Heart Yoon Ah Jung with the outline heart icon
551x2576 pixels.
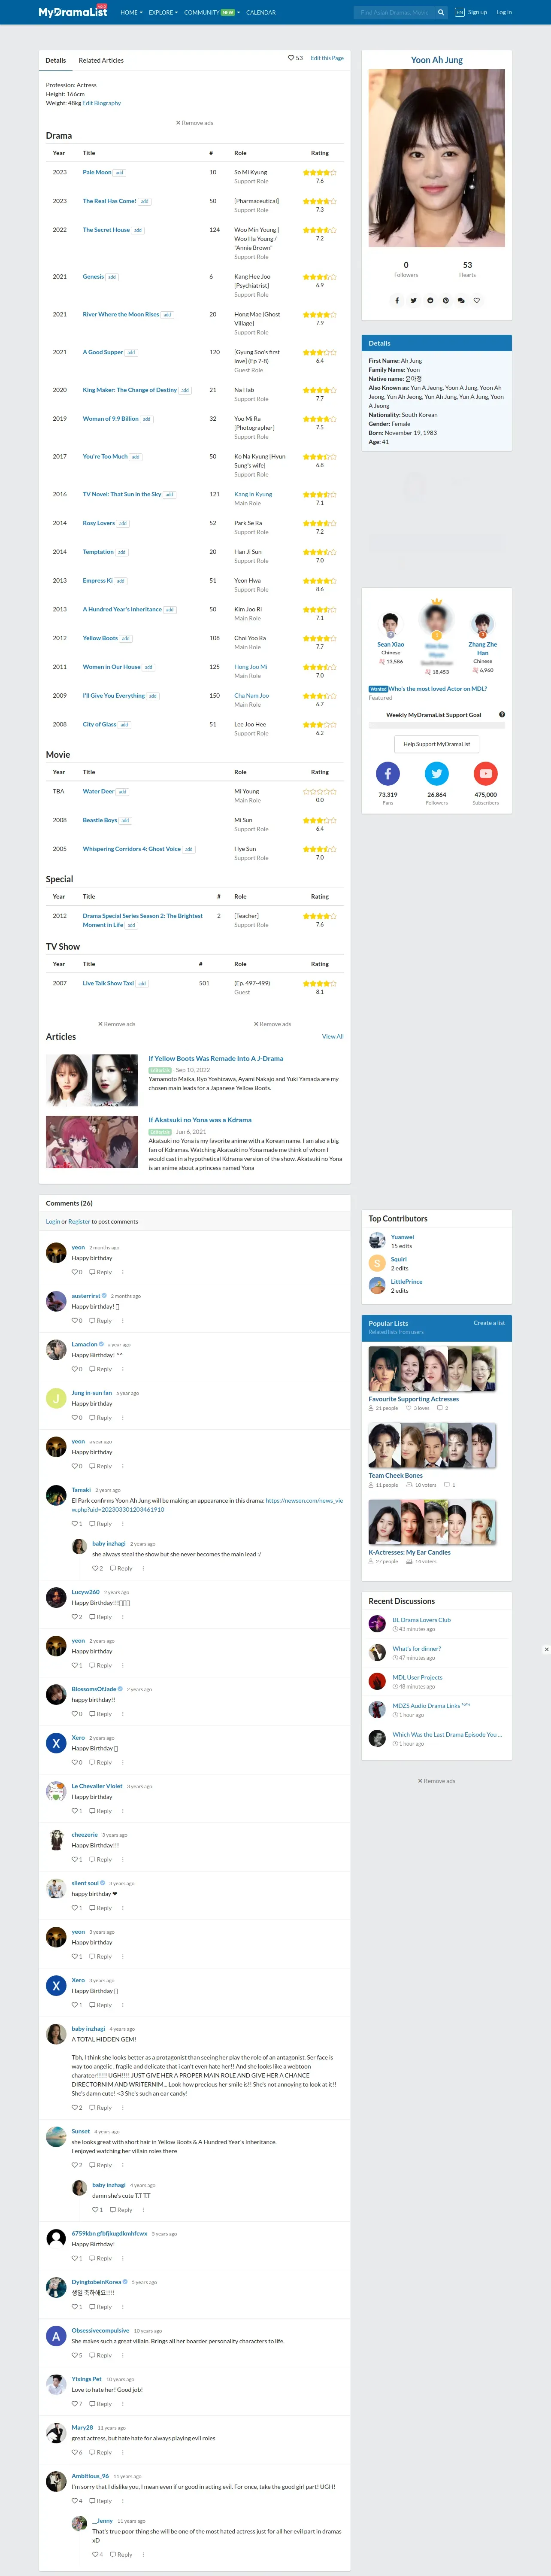coord(477,300)
